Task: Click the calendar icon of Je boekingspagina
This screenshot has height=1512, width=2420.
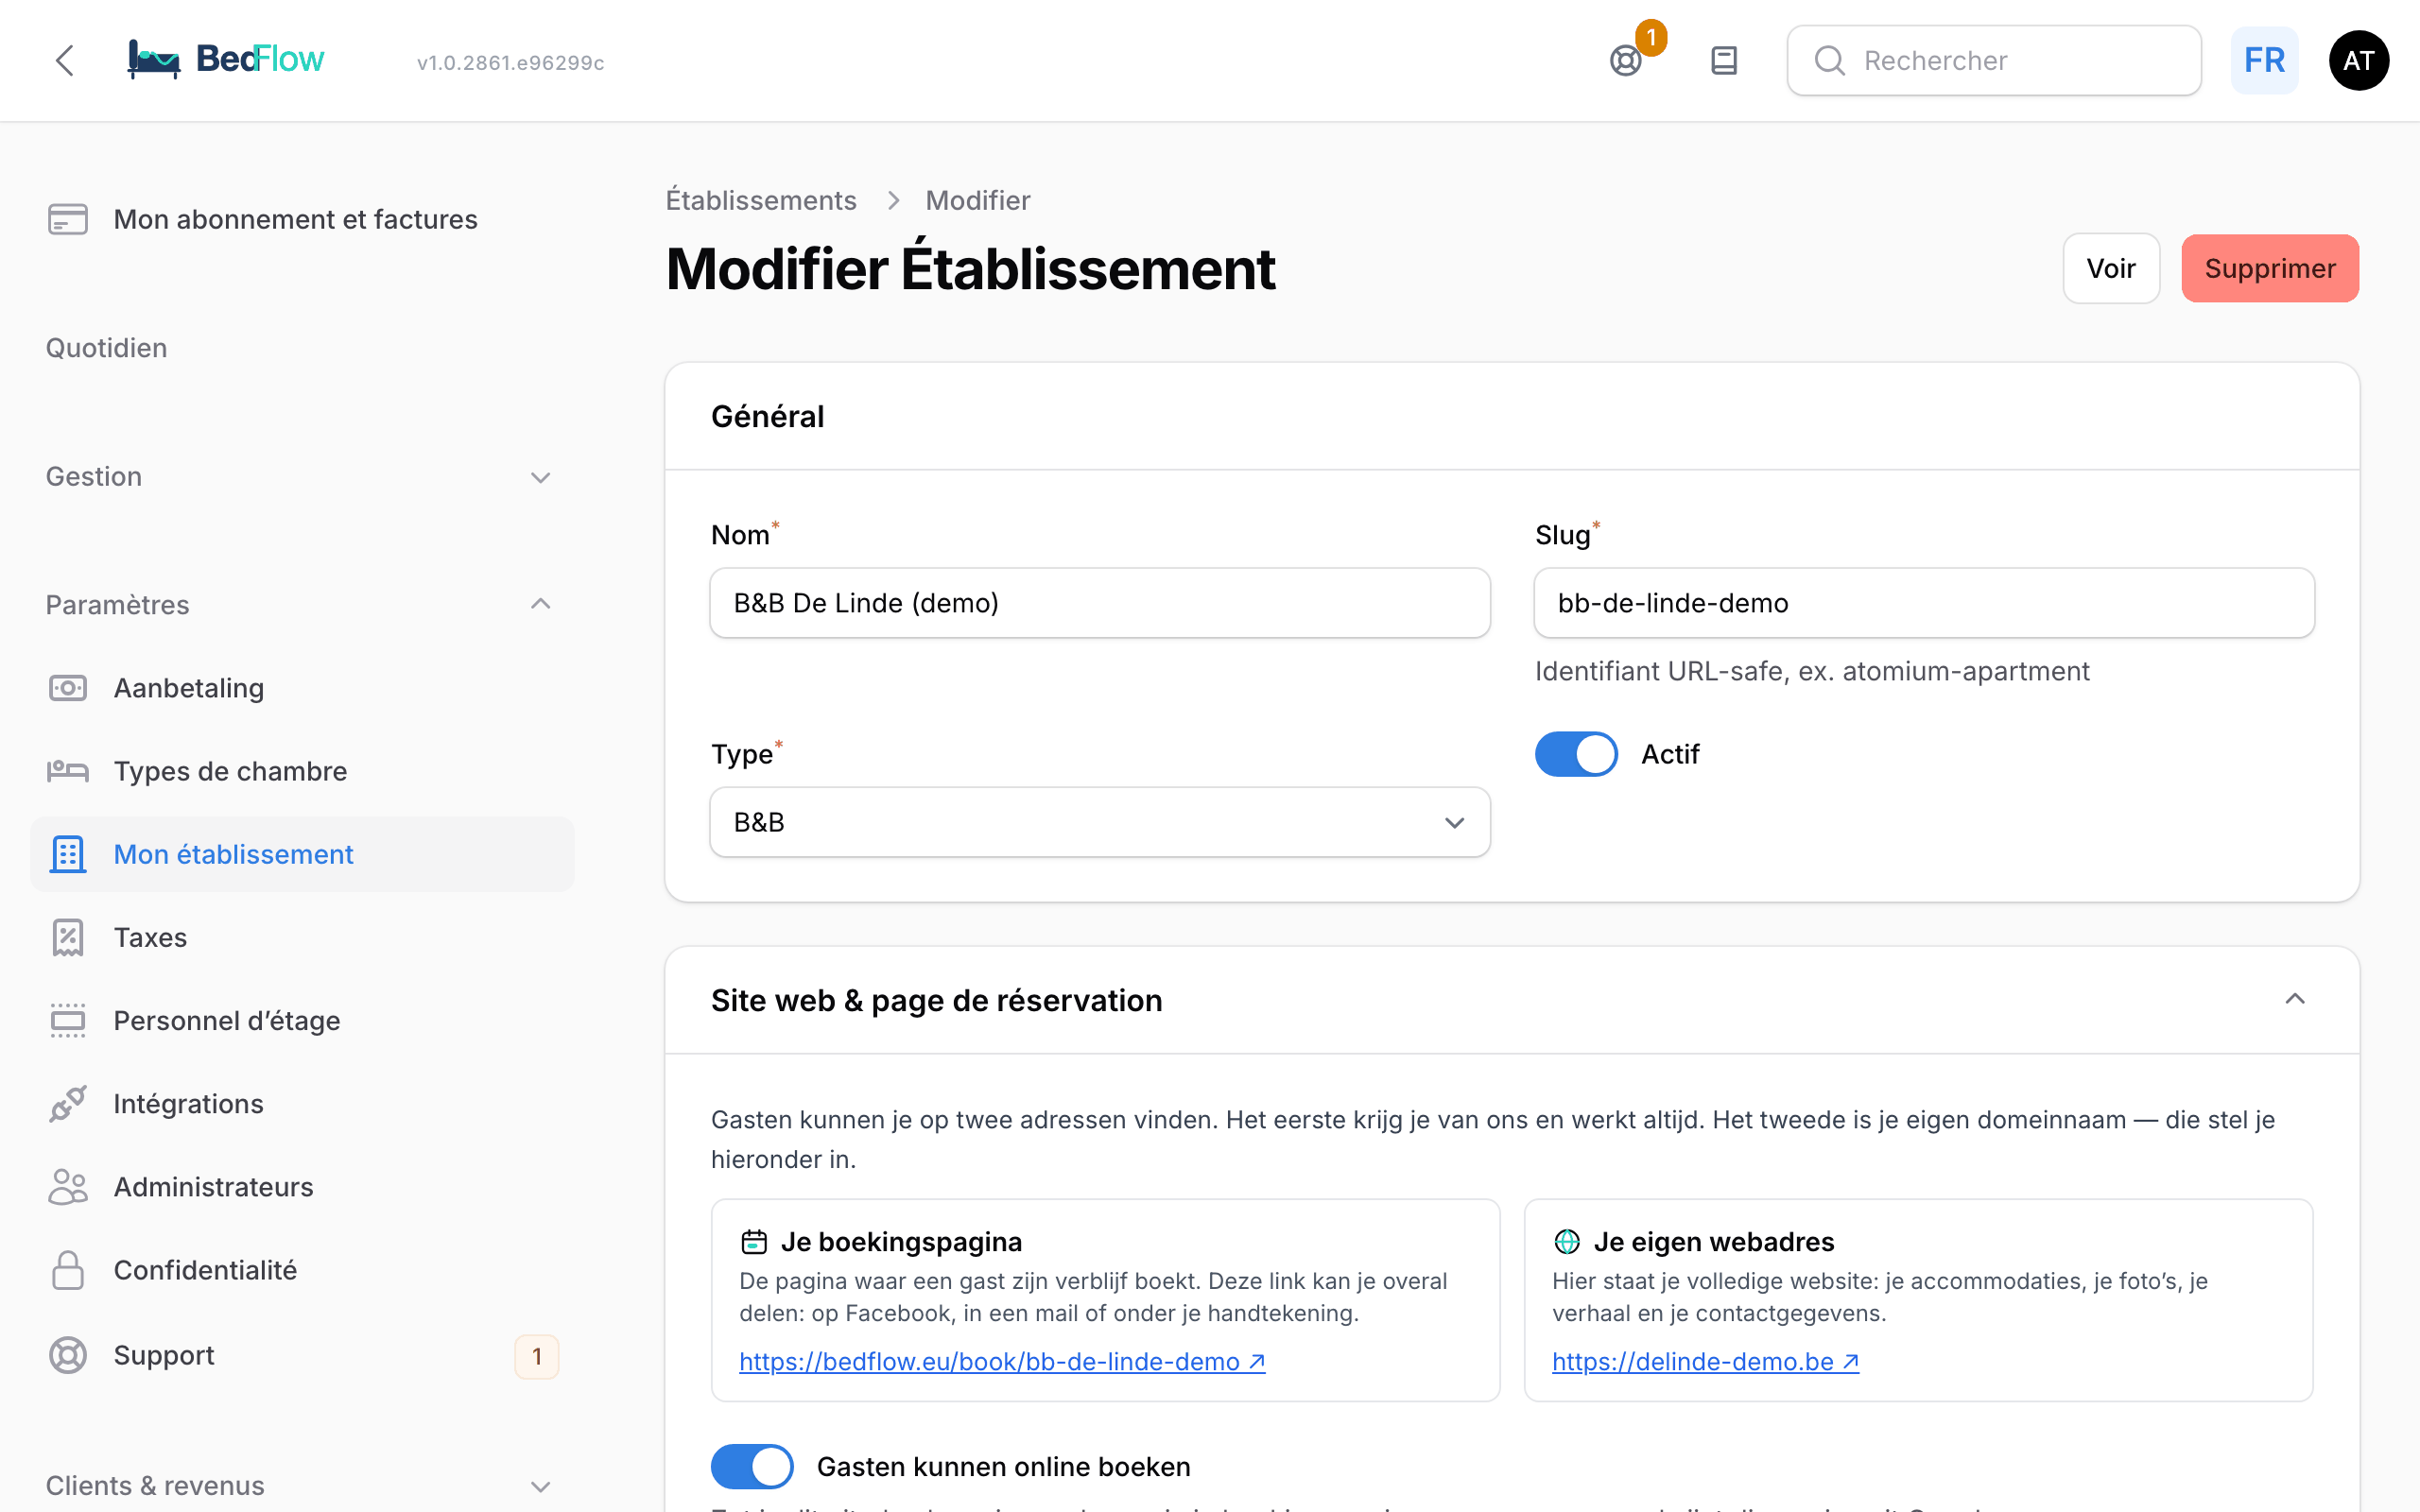Action: [x=754, y=1242]
